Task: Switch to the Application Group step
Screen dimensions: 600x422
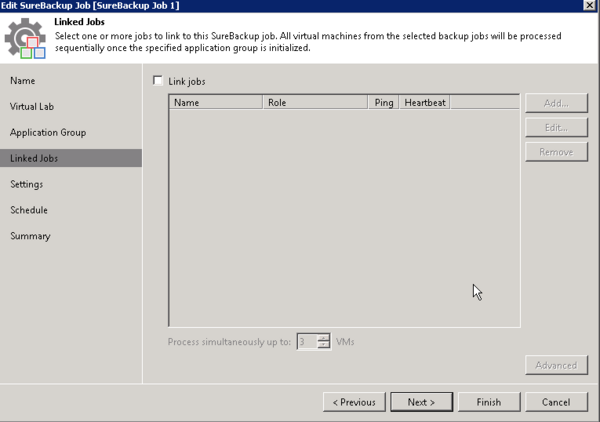Action: point(48,132)
